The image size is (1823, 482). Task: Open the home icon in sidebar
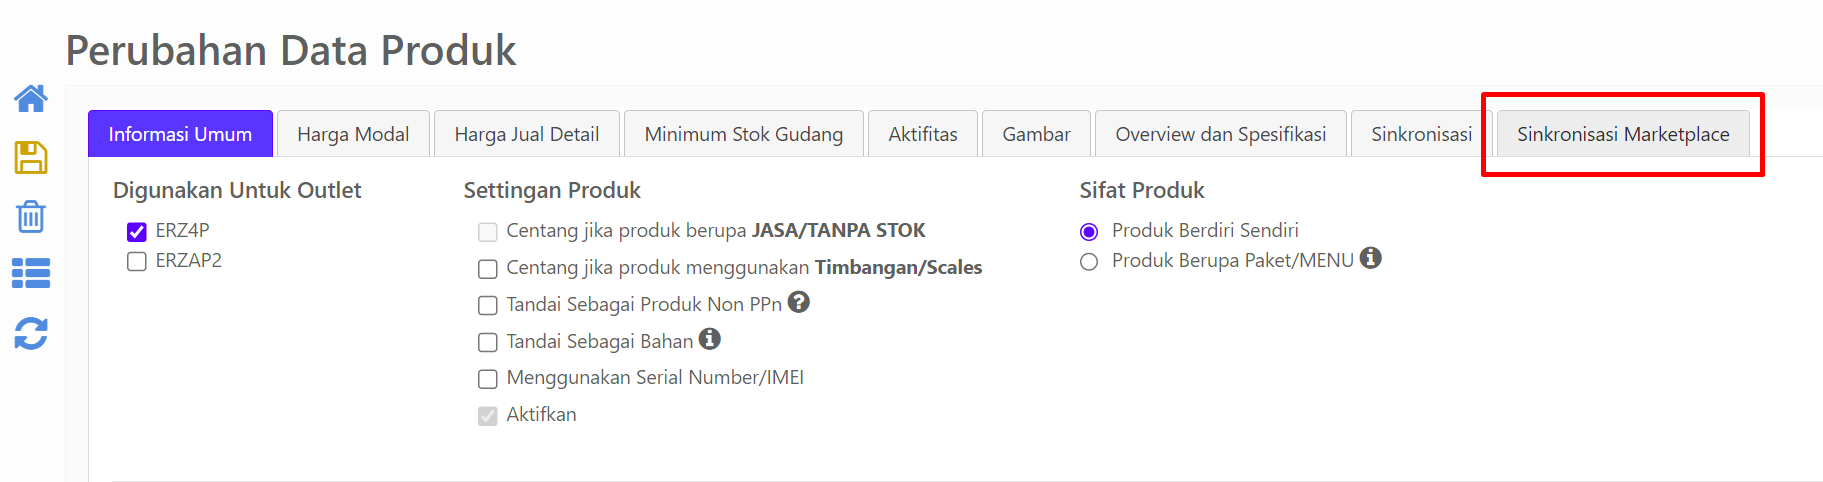coord(31,98)
